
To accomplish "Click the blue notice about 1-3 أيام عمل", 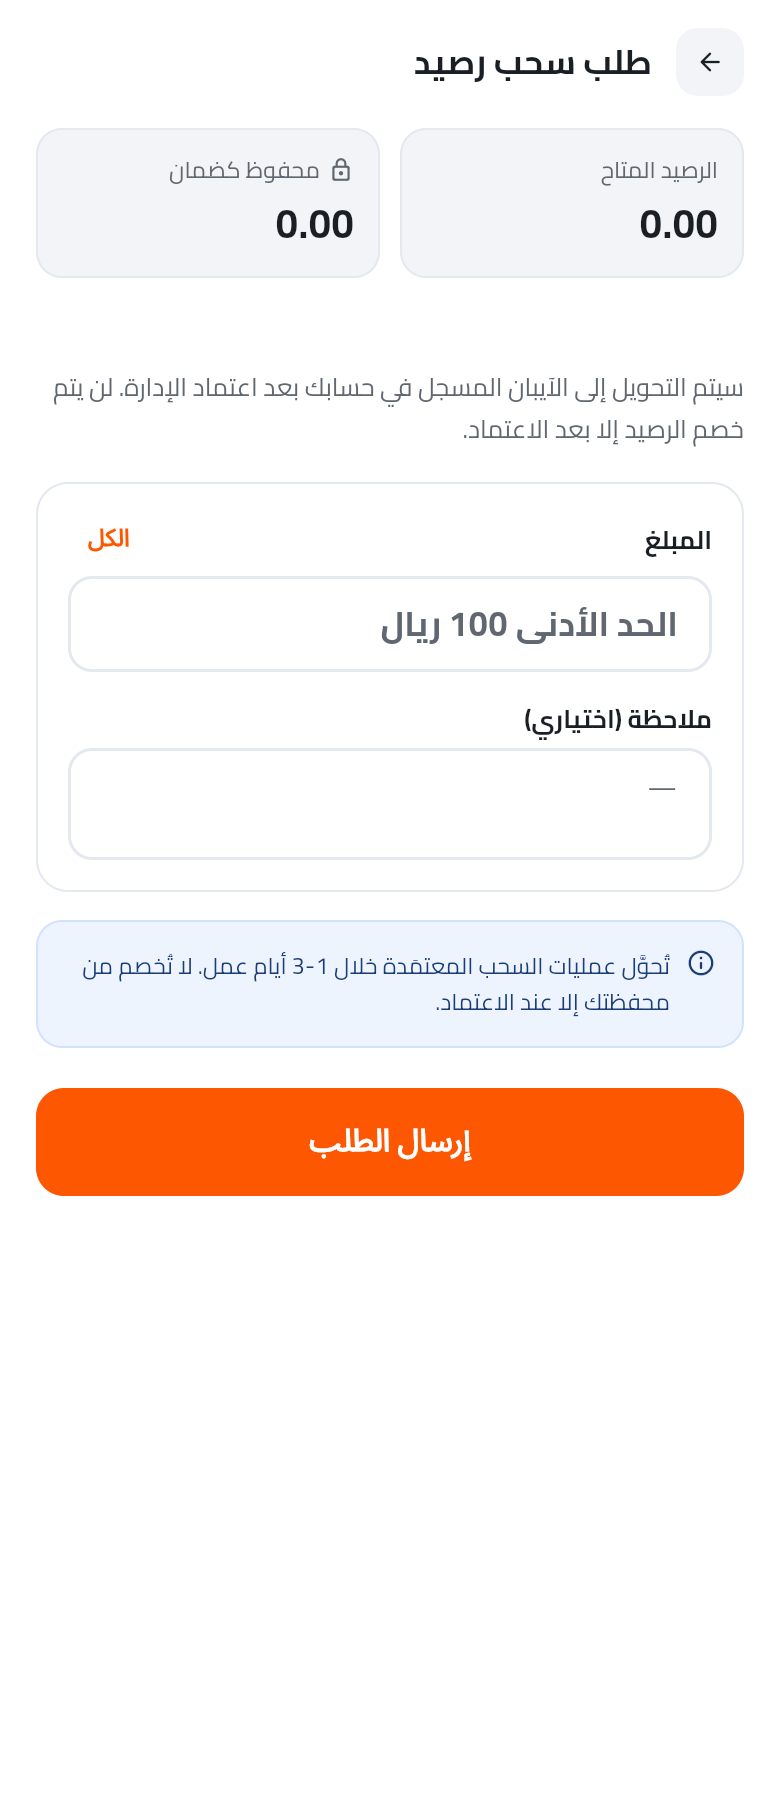I will coord(390,984).
